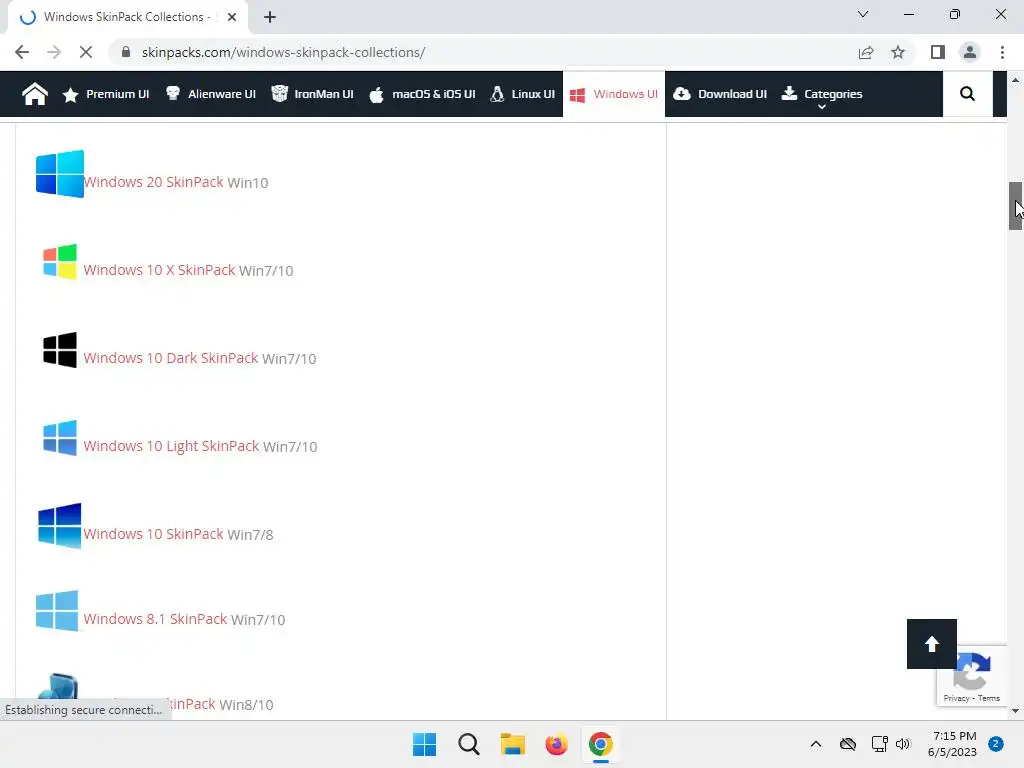Click the page vertical scrollbar thumb
Screen dimensions: 1024x768
(x=1015, y=206)
